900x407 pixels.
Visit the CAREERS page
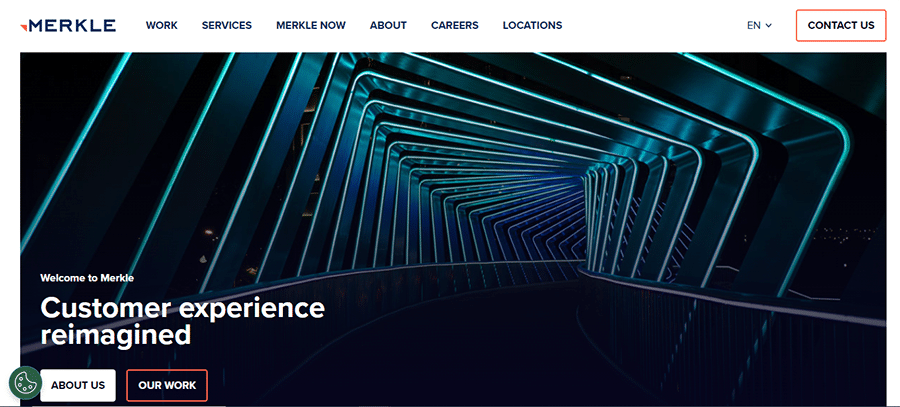point(455,25)
